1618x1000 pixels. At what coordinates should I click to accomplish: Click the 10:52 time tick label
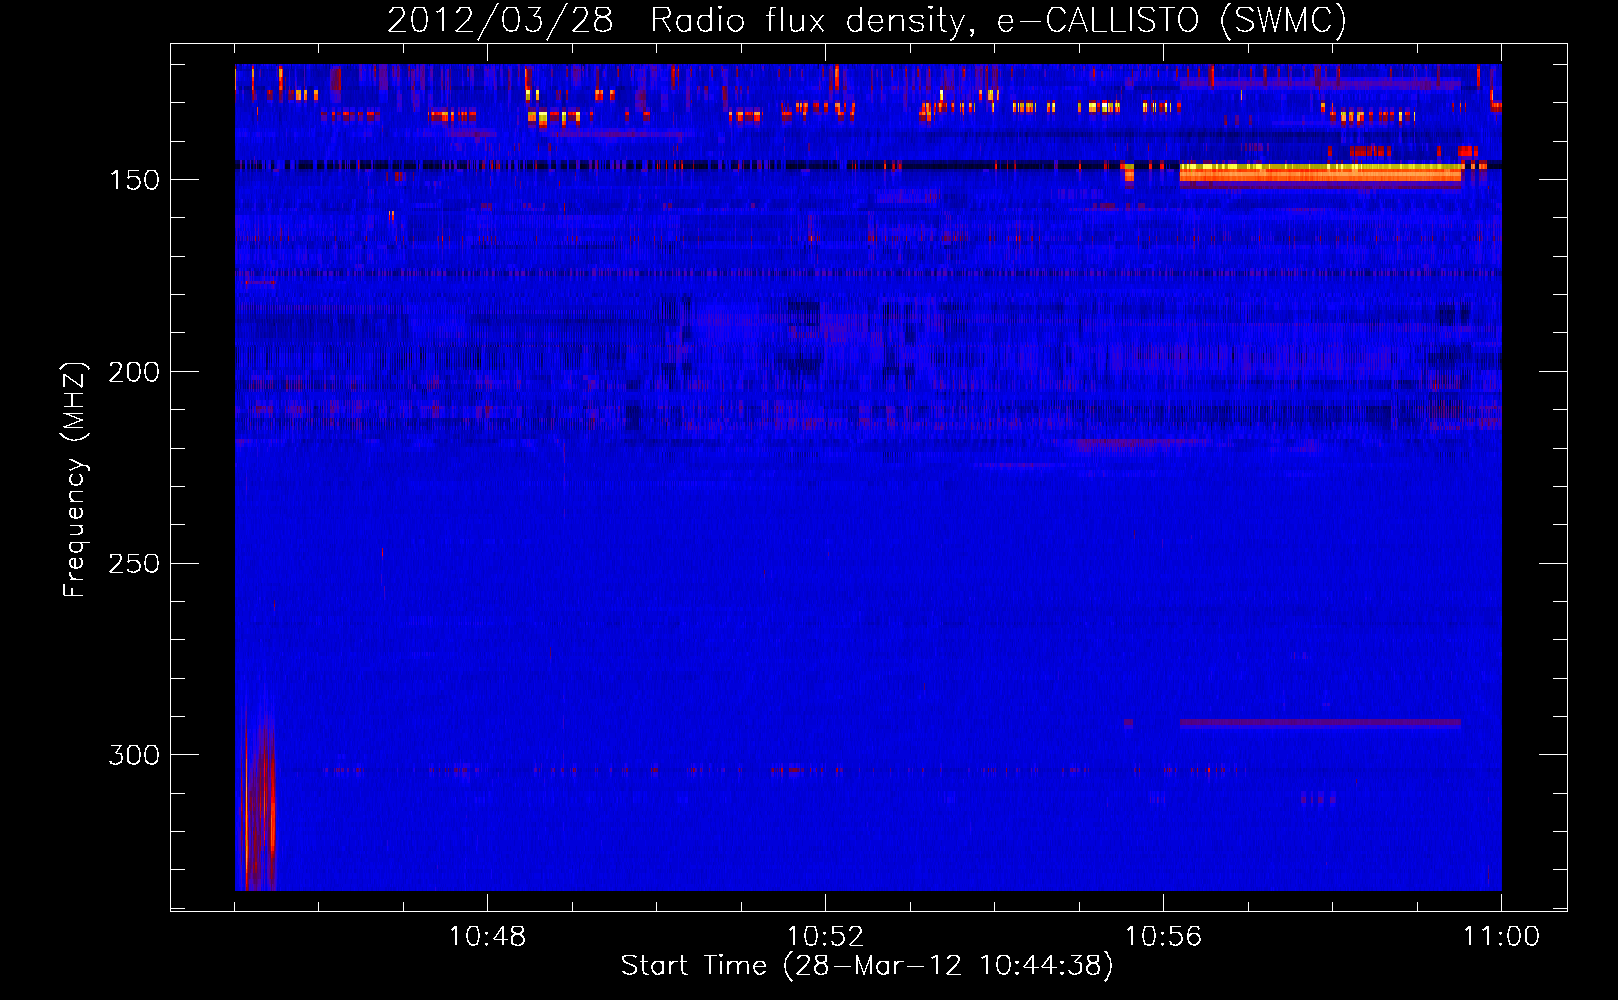825,937
